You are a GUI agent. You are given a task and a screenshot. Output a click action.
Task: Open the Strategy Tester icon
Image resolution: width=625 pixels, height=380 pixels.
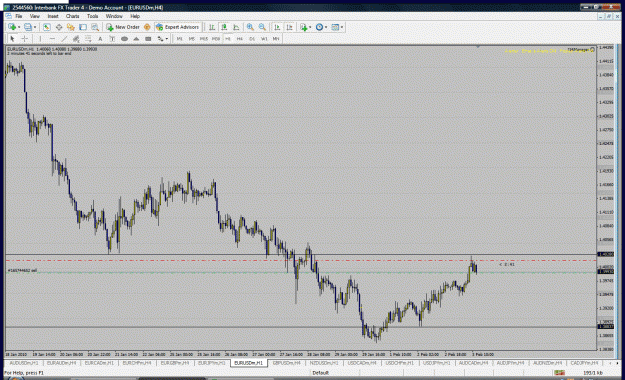click(95, 27)
